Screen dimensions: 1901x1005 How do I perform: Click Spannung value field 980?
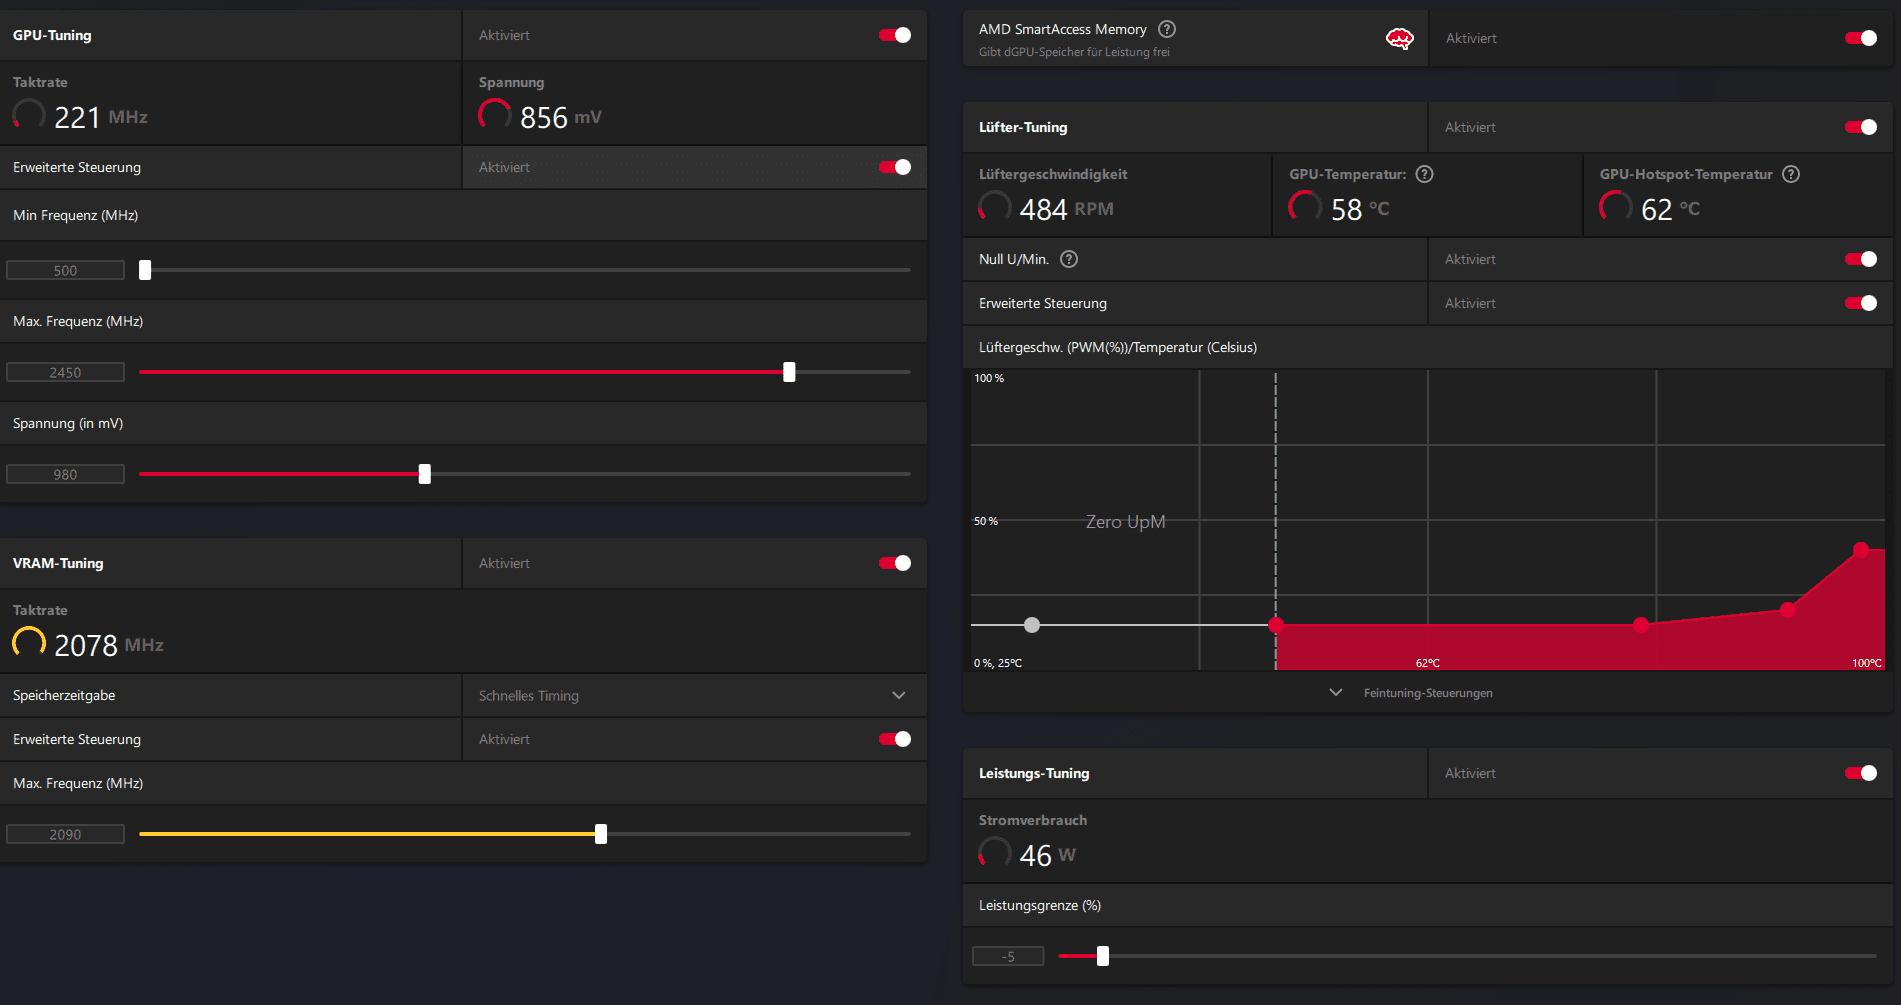65,474
